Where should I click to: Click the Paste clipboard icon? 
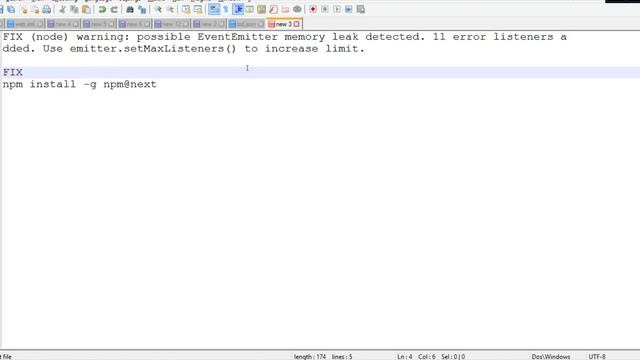click(x=86, y=9)
